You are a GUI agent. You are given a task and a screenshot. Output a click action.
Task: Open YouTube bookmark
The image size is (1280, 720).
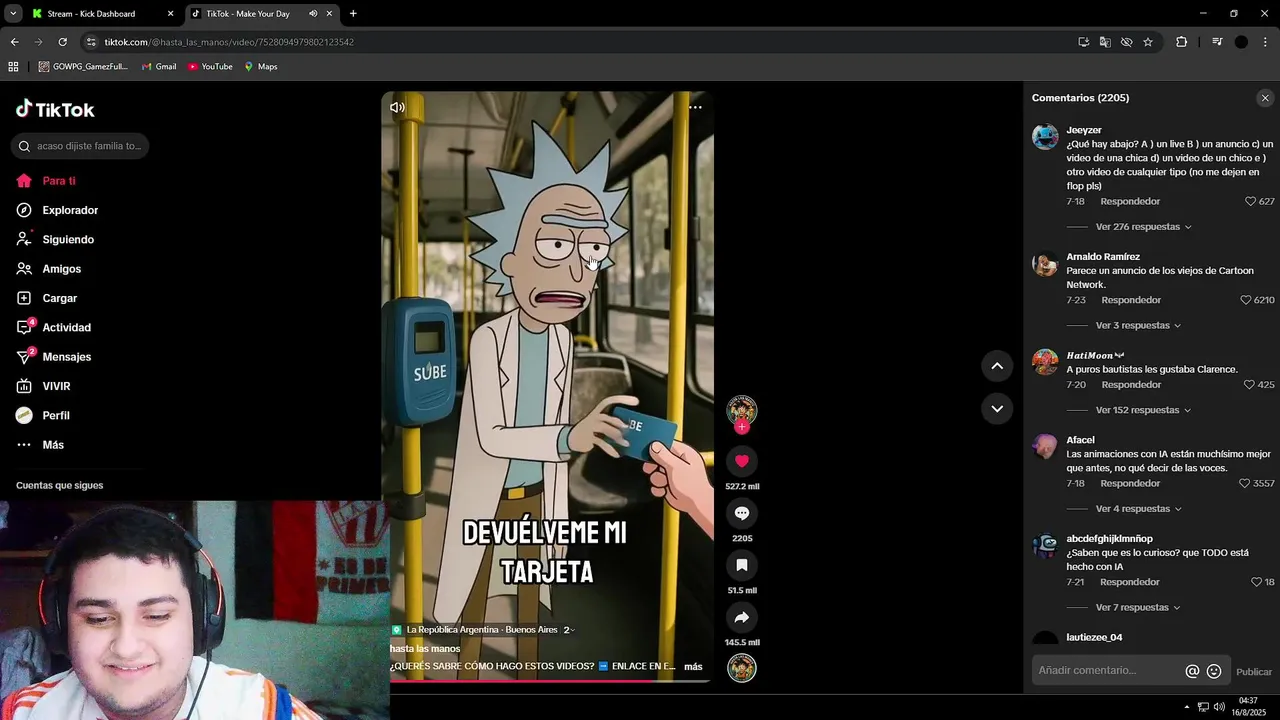[210, 67]
